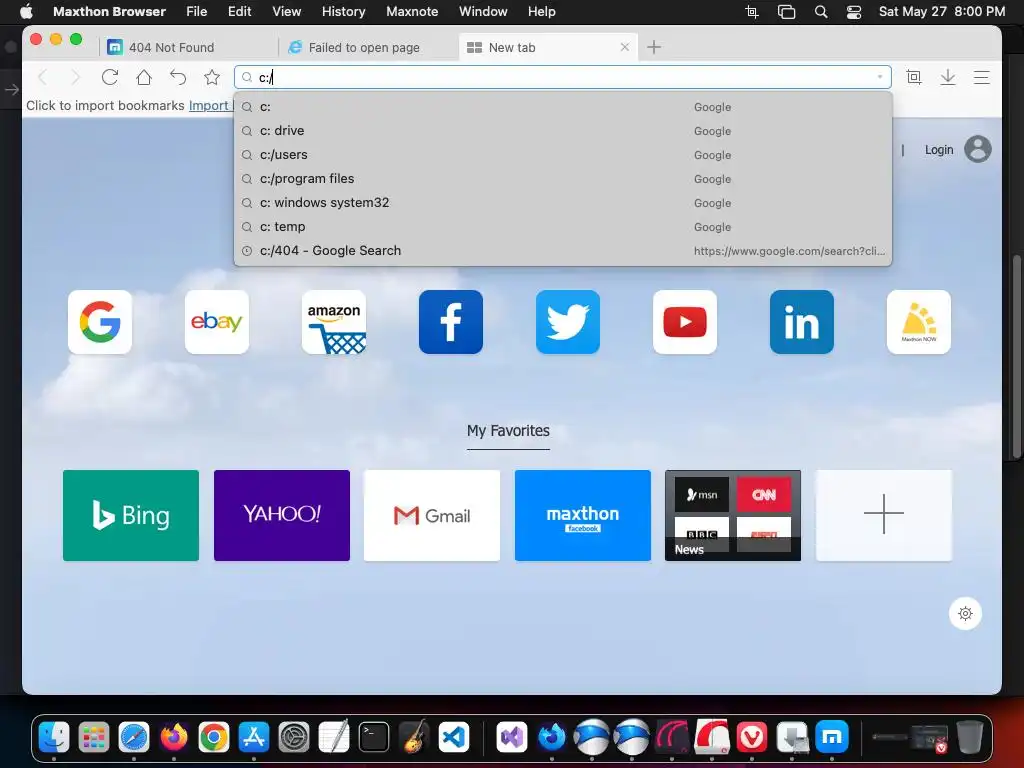Screen dimensions: 1024x768
Task: Open the News favorites folder
Action: click(733, 515)
